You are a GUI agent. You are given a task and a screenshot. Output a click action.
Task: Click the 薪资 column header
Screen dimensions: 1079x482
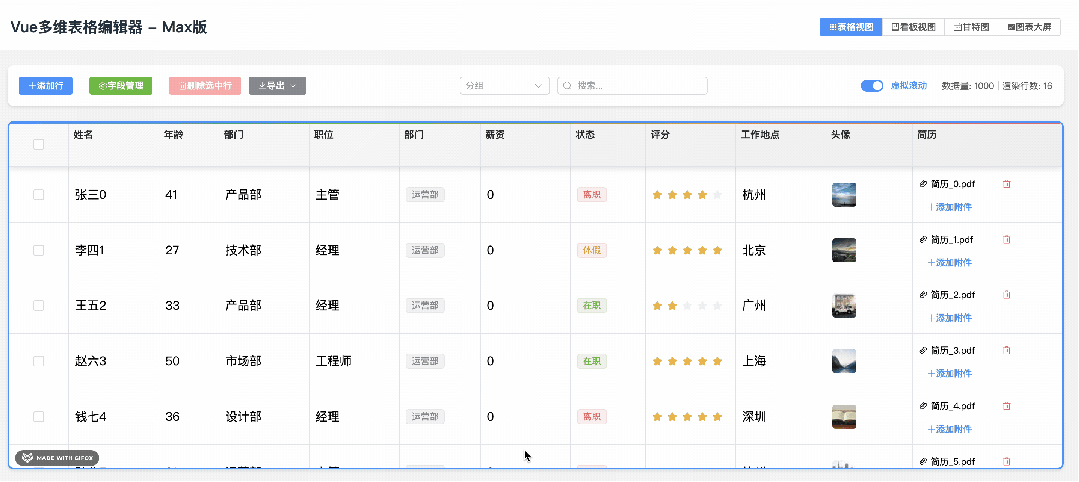[x=495, y=135]
